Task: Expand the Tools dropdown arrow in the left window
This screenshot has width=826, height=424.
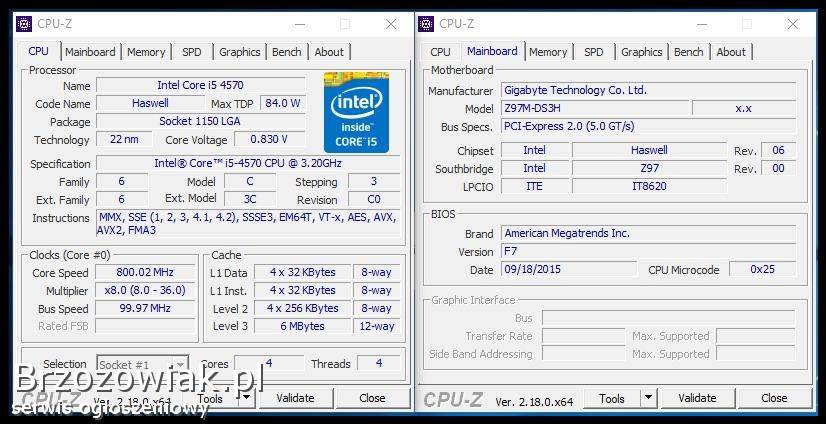Action: pos(248,398)
